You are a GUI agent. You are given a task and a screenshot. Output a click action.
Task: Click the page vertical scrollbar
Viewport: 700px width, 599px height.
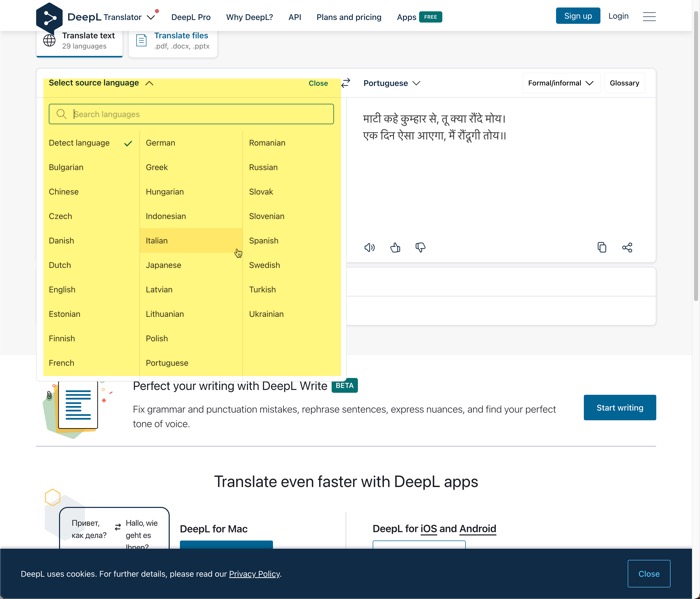point(696,156)
